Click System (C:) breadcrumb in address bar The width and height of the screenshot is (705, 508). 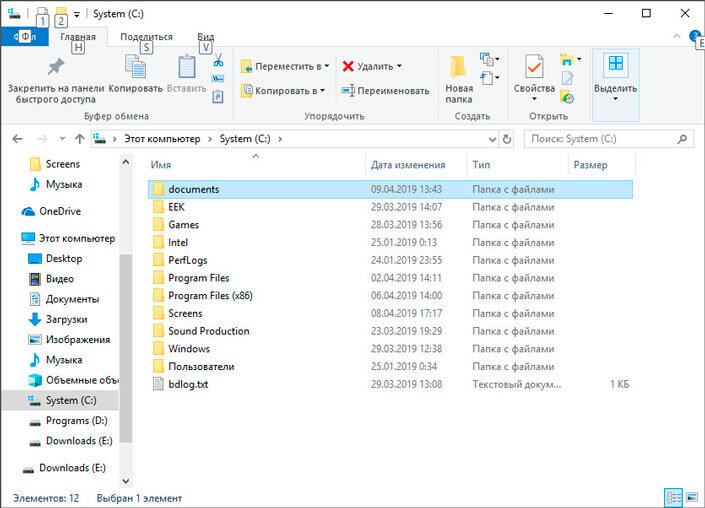[x=245, y=139]
